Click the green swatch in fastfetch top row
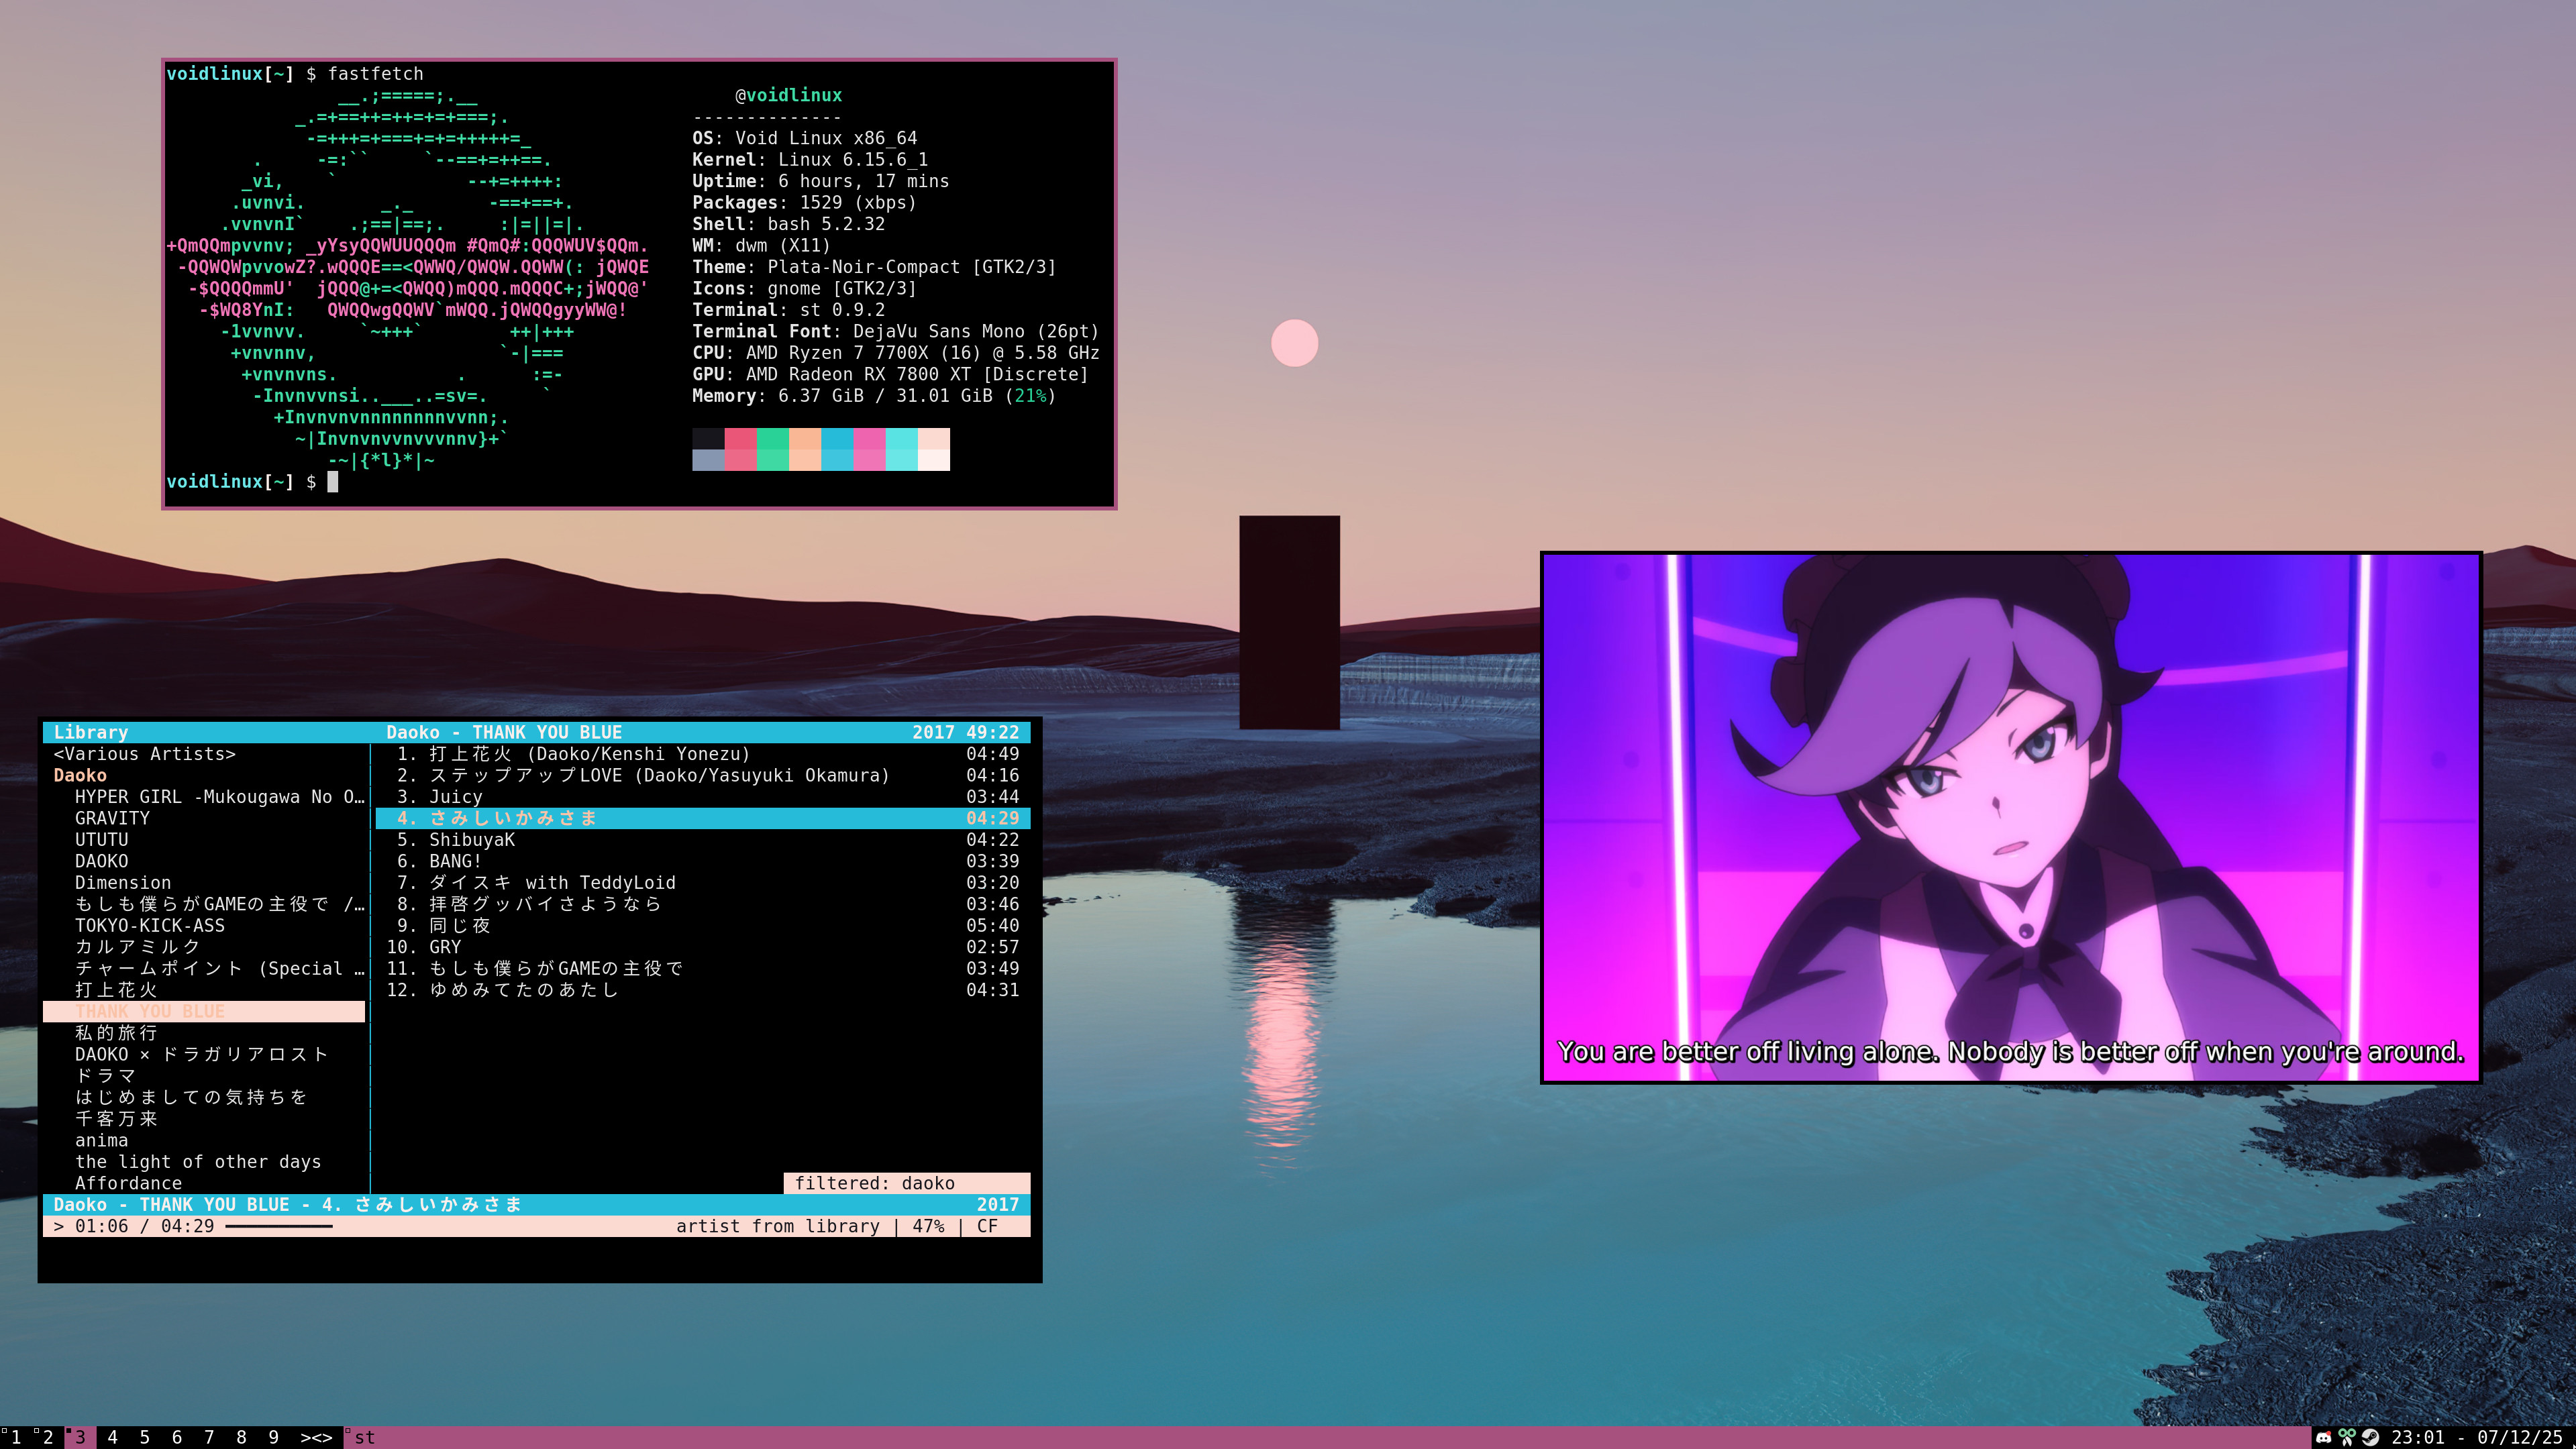Image resolution: width=2576 pixels, height=1449 pixels. pyautogui.click(x=773, y=438)
